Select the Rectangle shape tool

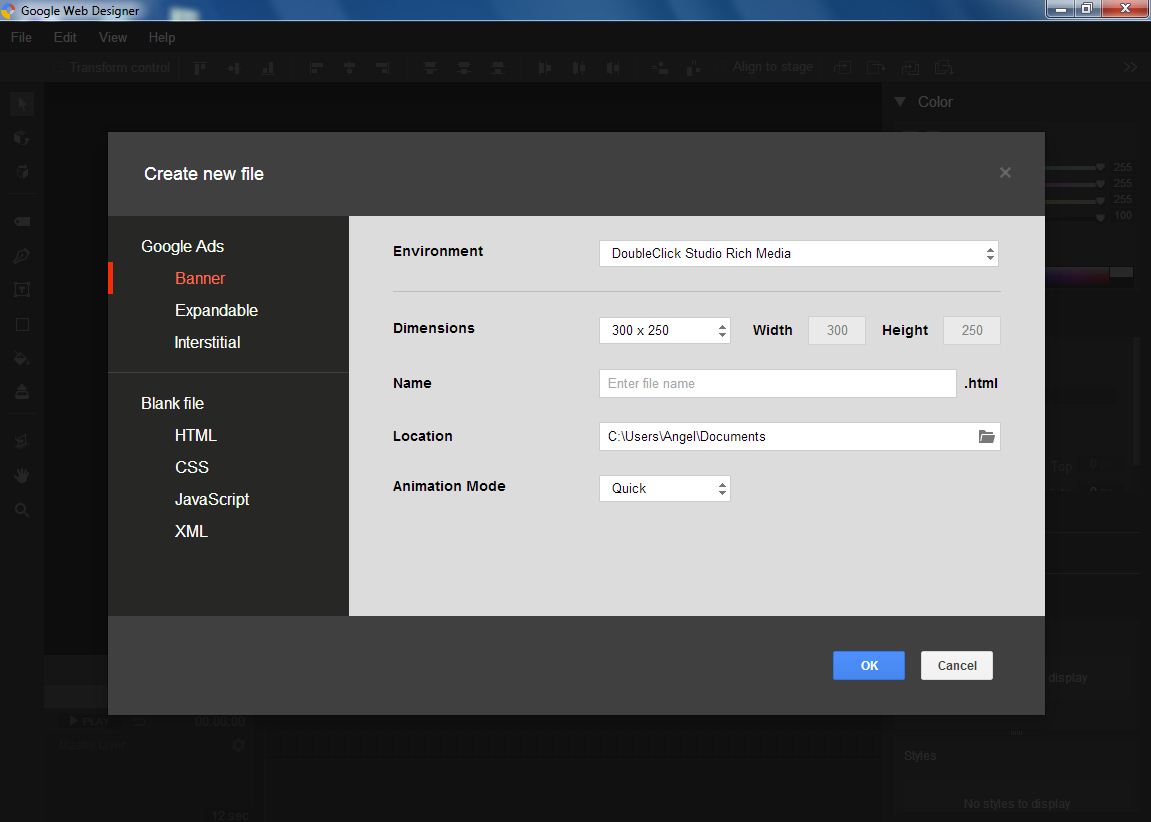click(21, 324)
